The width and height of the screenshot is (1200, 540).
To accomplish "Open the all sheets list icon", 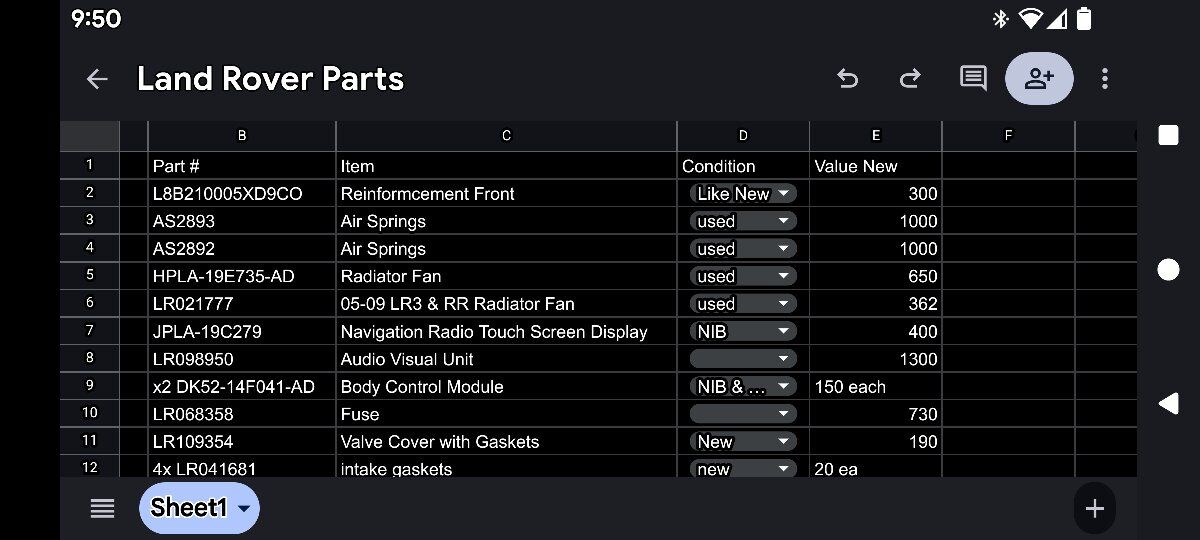I will click(x=102, y=508).
